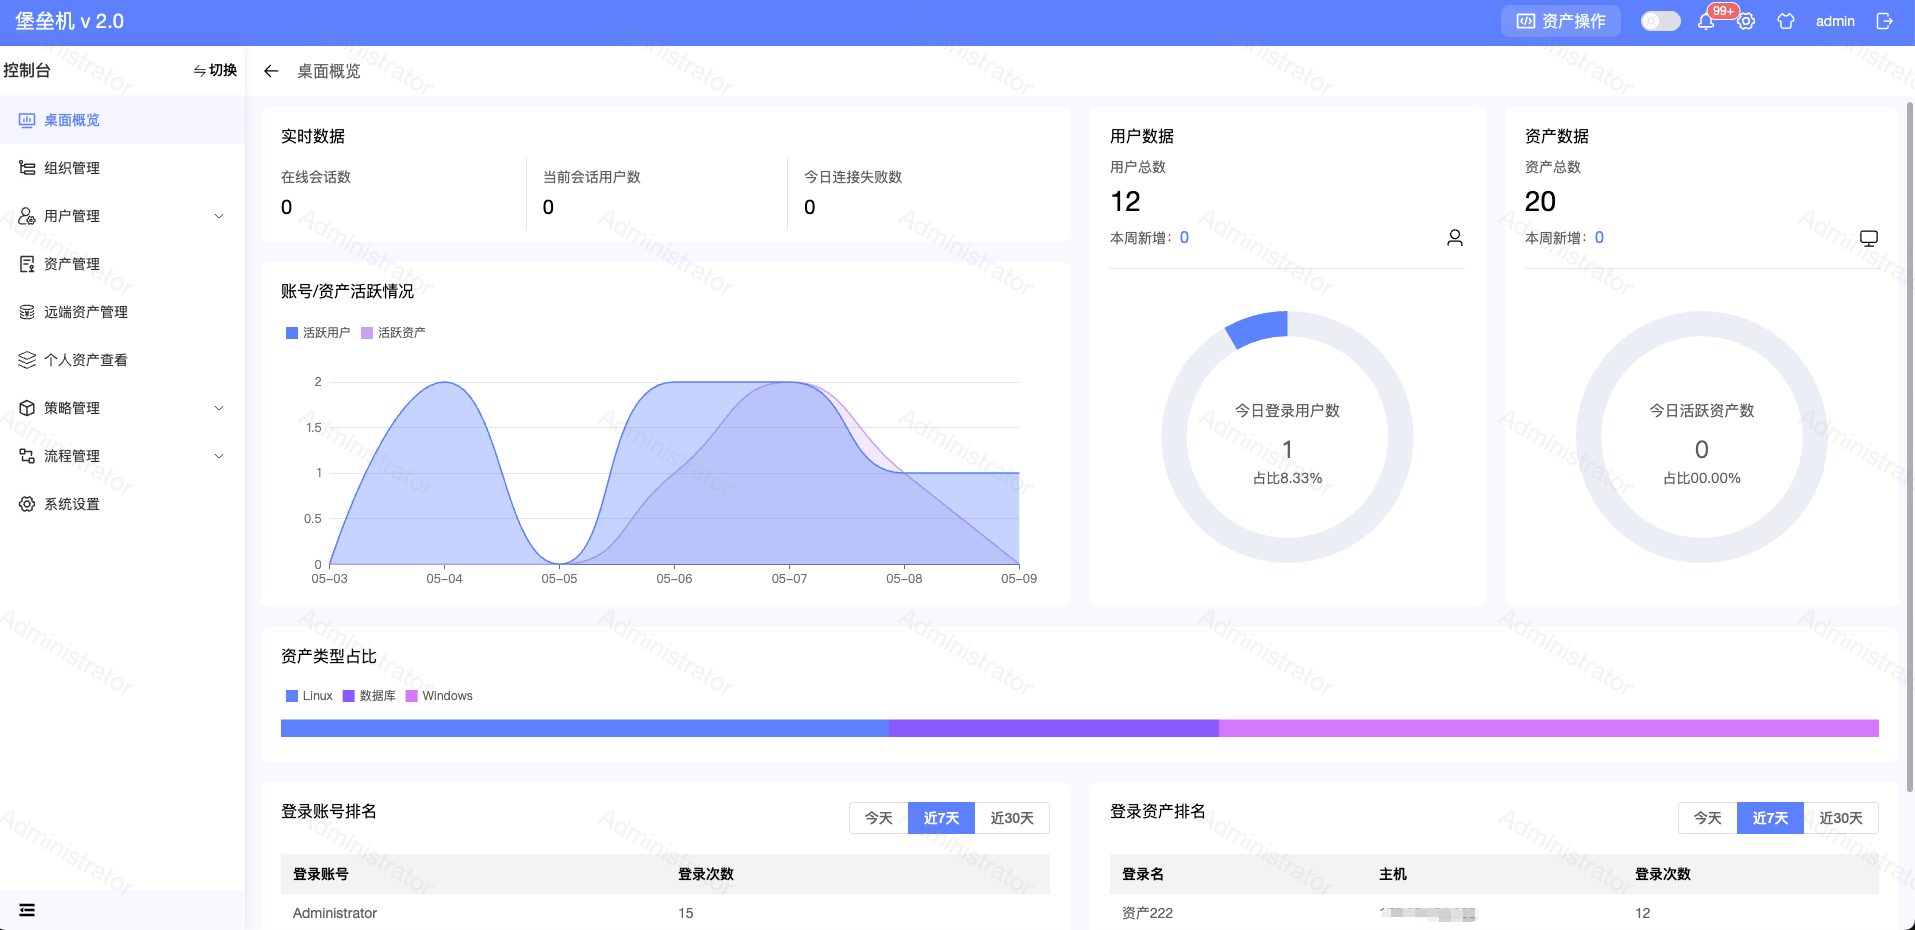Click the logout icon beside admin

(x=1885, y=21)
